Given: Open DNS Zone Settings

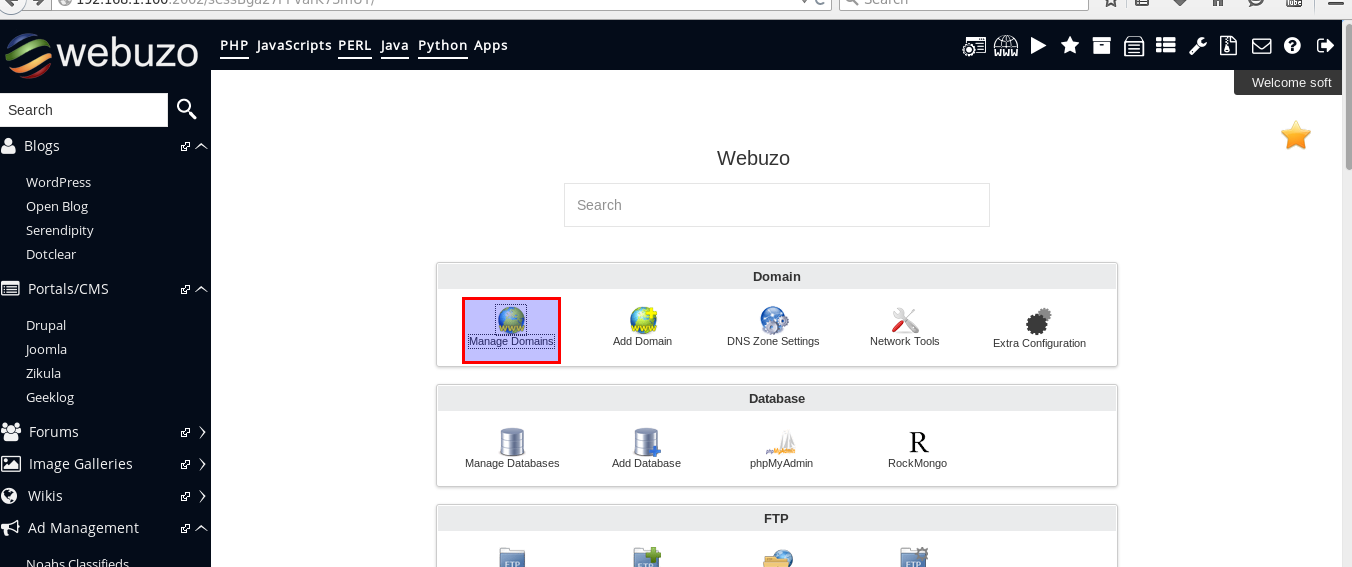Looking at the screenshot, I should [x=773, y=326].
